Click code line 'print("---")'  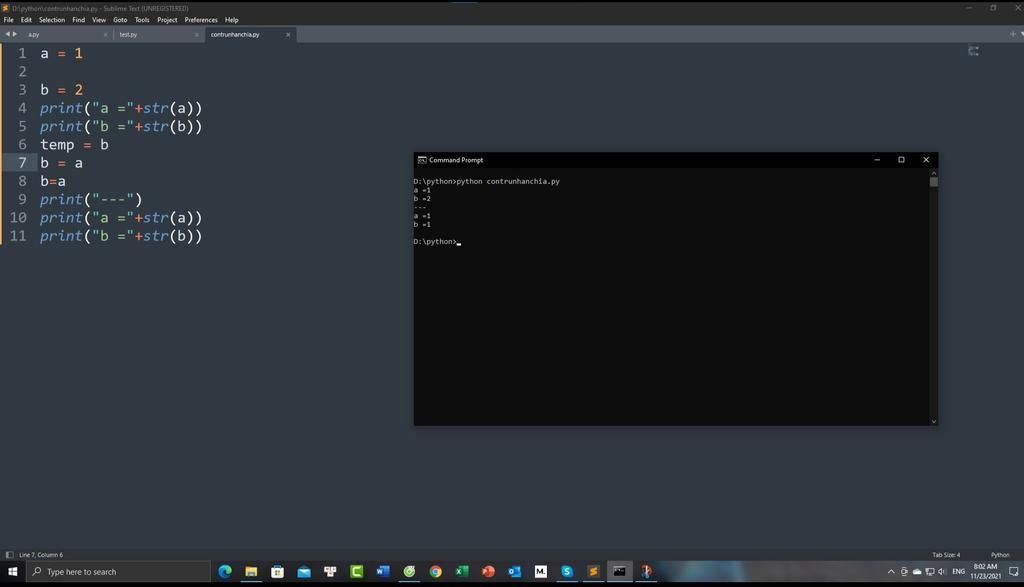pyautogui.click(x=91, y=199)
